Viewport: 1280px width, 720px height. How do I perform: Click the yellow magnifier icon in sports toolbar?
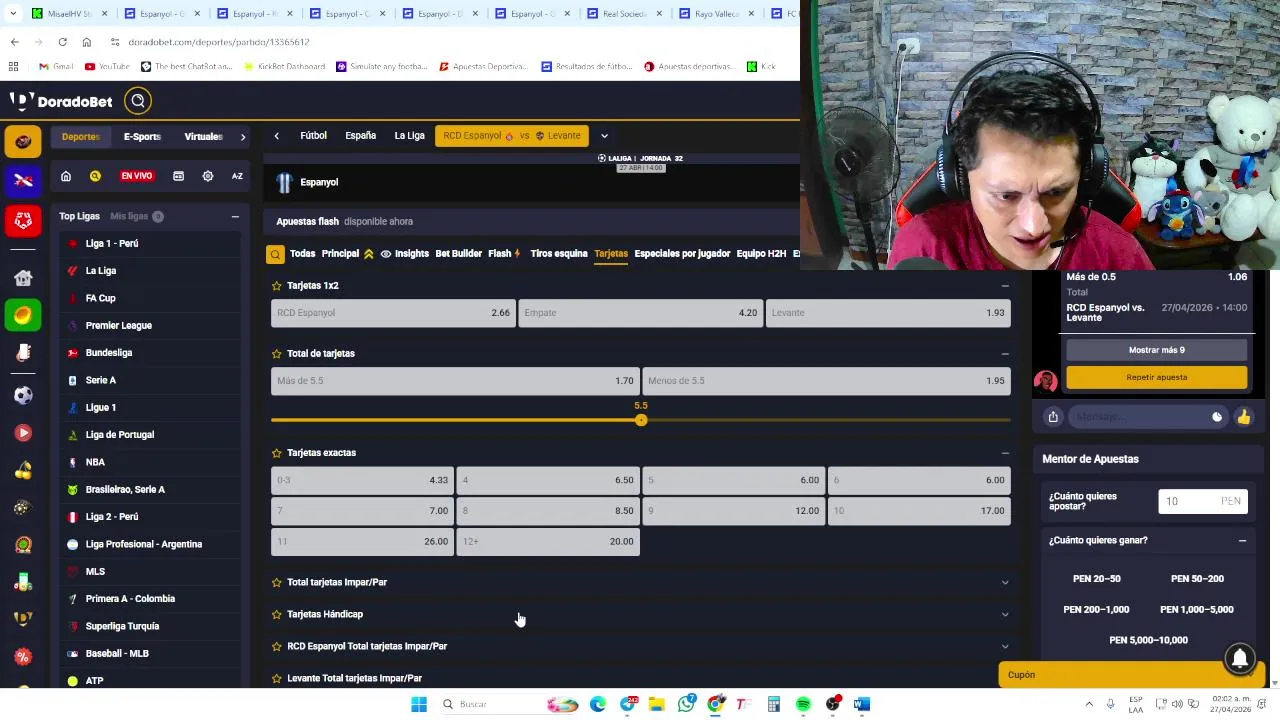tap(95, 176)
